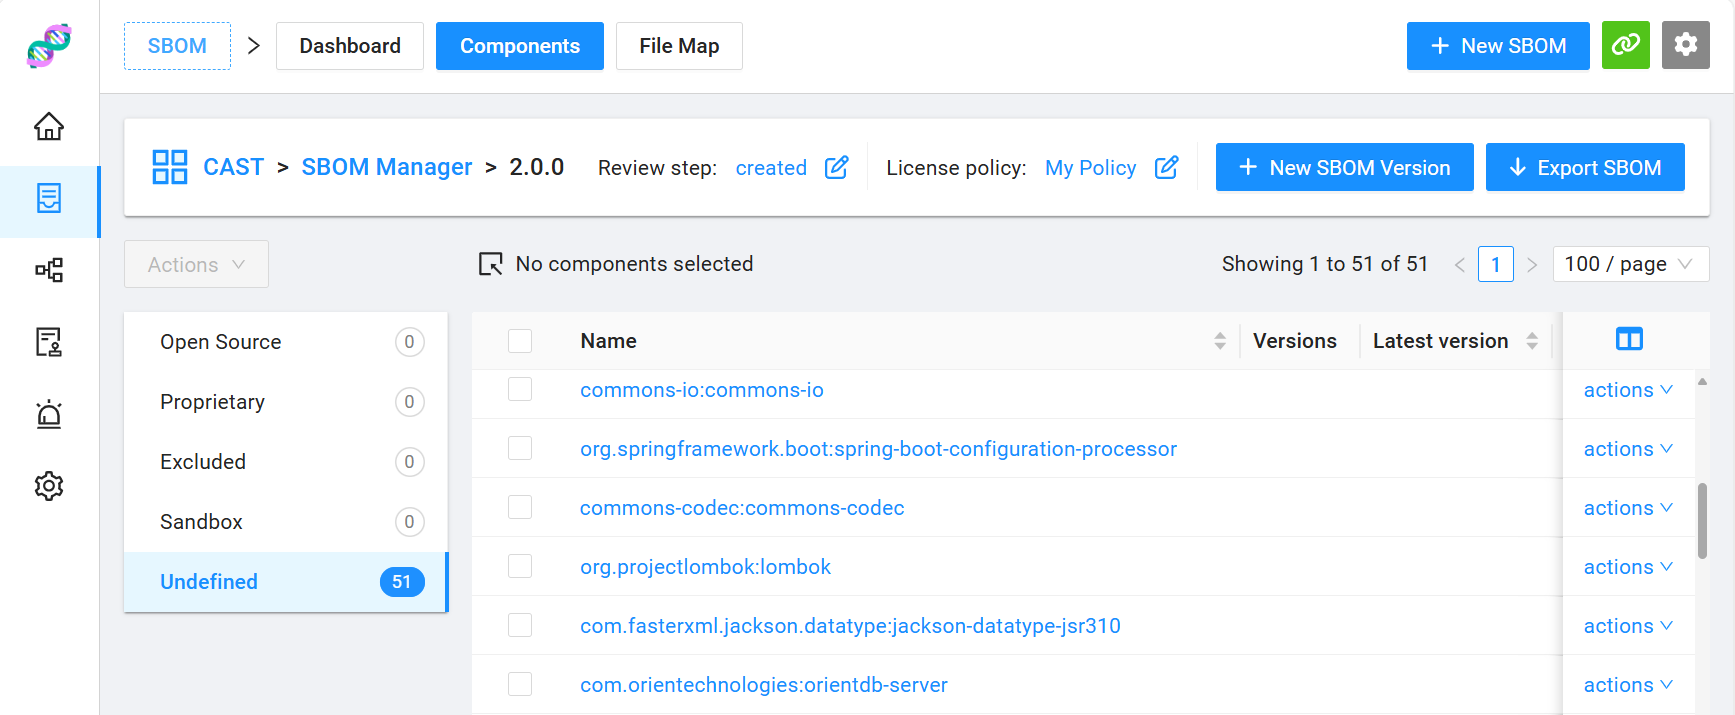Expand the 100 / page dropdown
This screenshot has height=715, width=1735.
tap(1630, 264)
